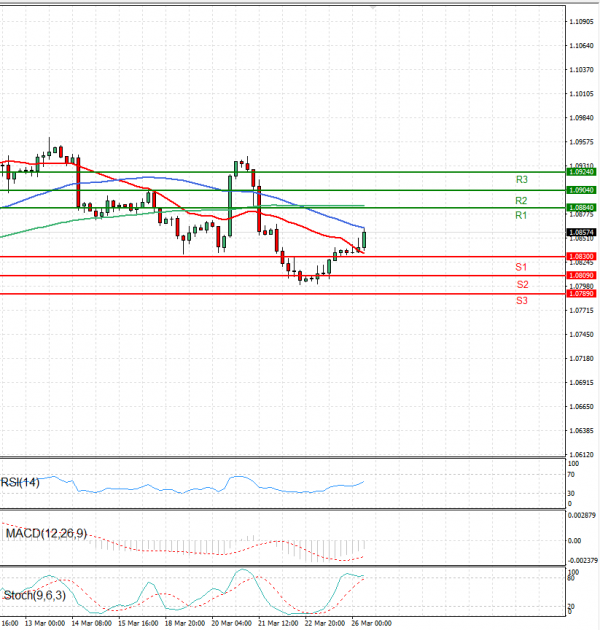
Task: Click the 1.10370 price axis value
Action: coord(582,70)
